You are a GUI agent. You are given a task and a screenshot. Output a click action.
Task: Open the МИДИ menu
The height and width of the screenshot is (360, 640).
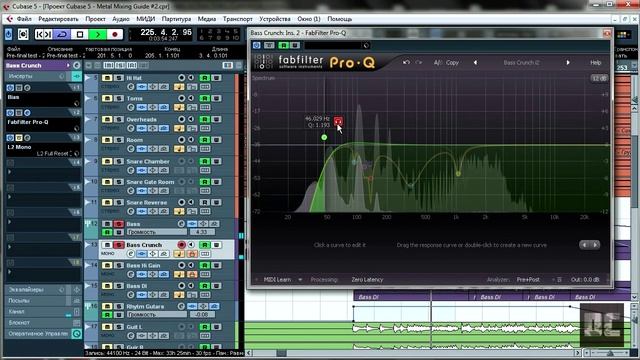point(145,19)
